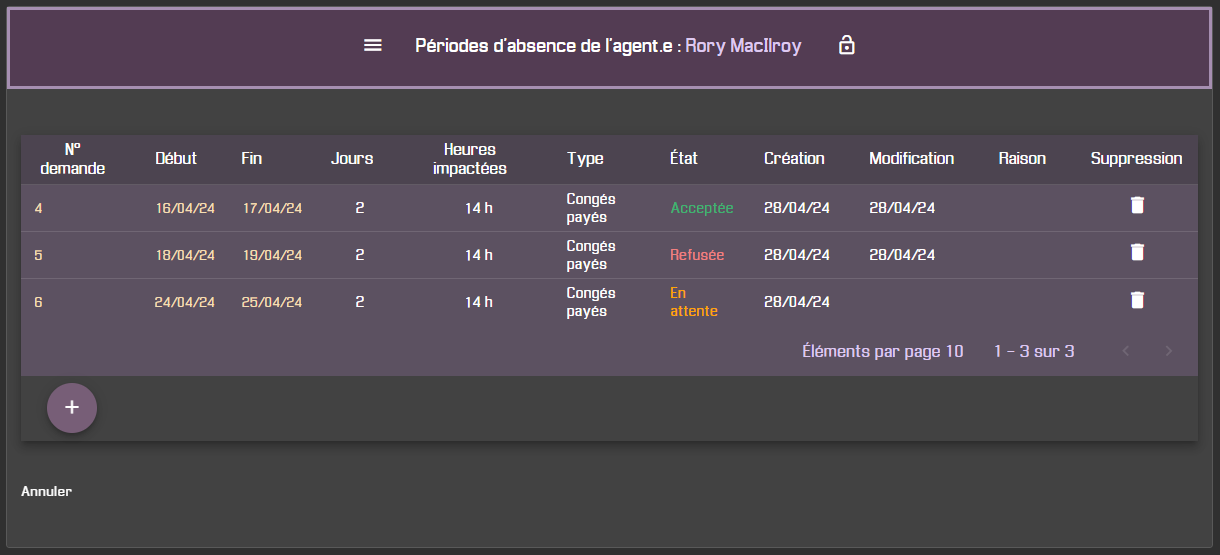Go to previous page arrow
Viewport: 1220px width, 555px height.
pyautogui.click(x=1126, y=351)
